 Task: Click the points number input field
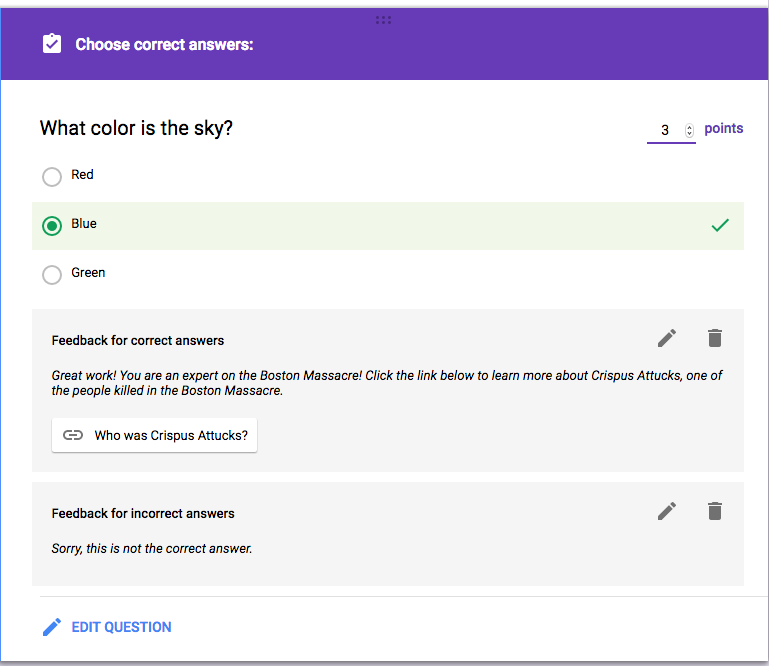click(x=665, y=130)
